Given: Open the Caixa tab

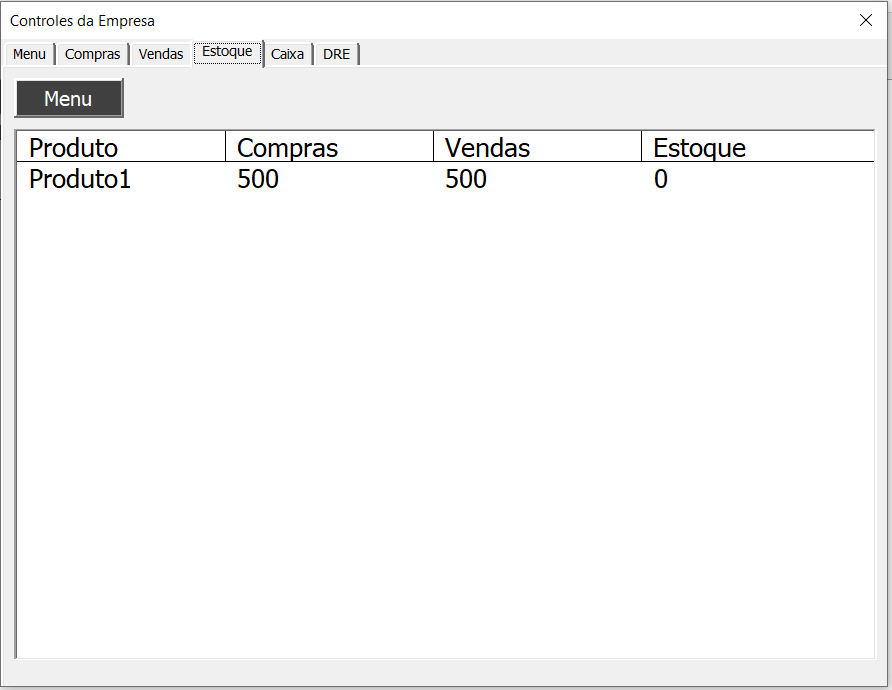Looking at the screenshot, I should coord(287,54).
